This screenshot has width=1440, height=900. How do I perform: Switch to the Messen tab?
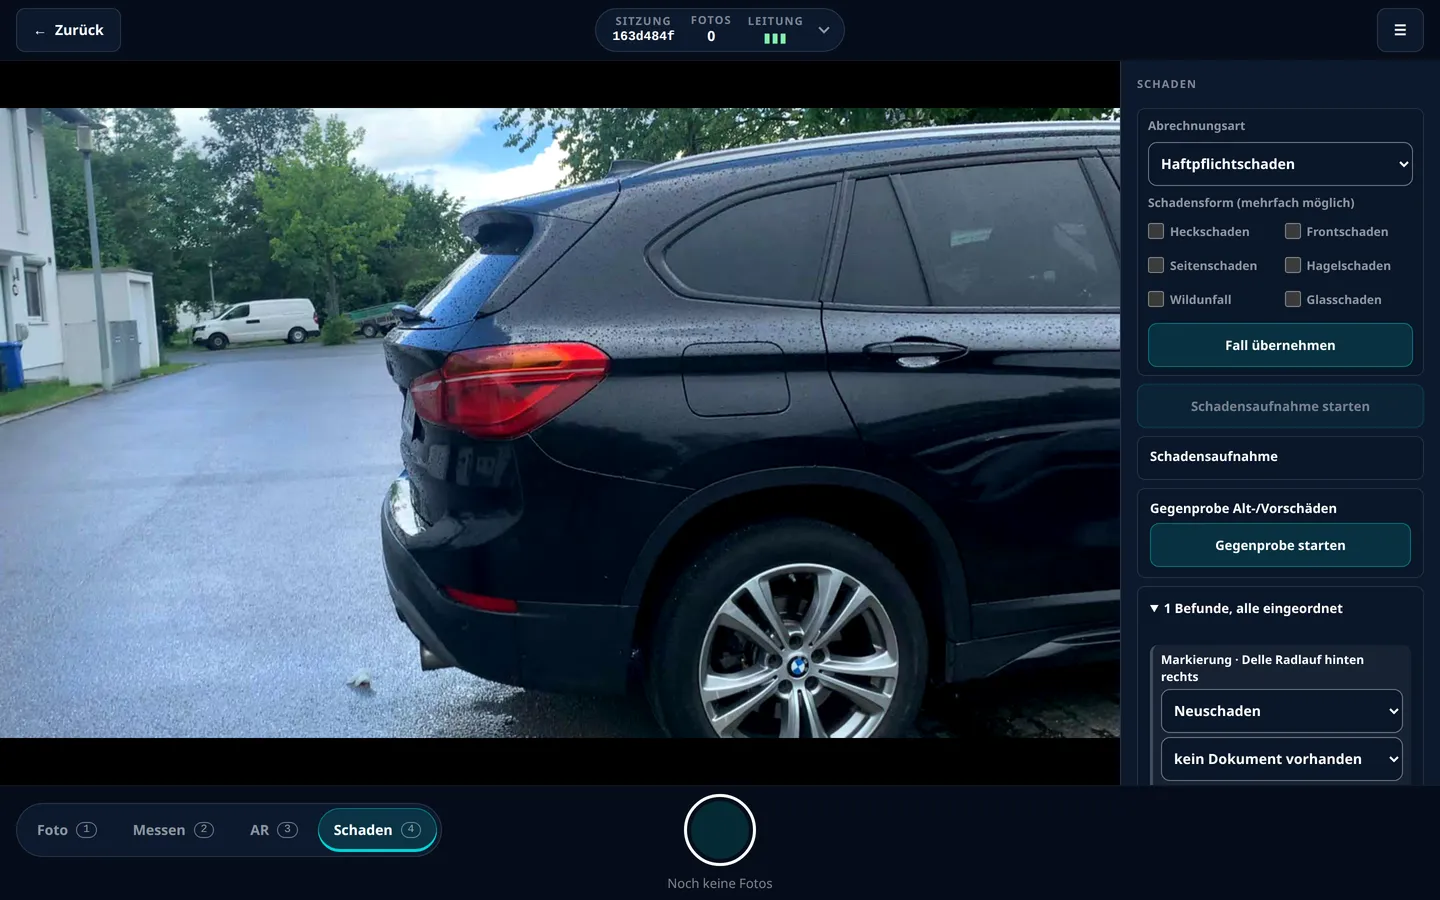pyautogui.click(x=173, y=830)
